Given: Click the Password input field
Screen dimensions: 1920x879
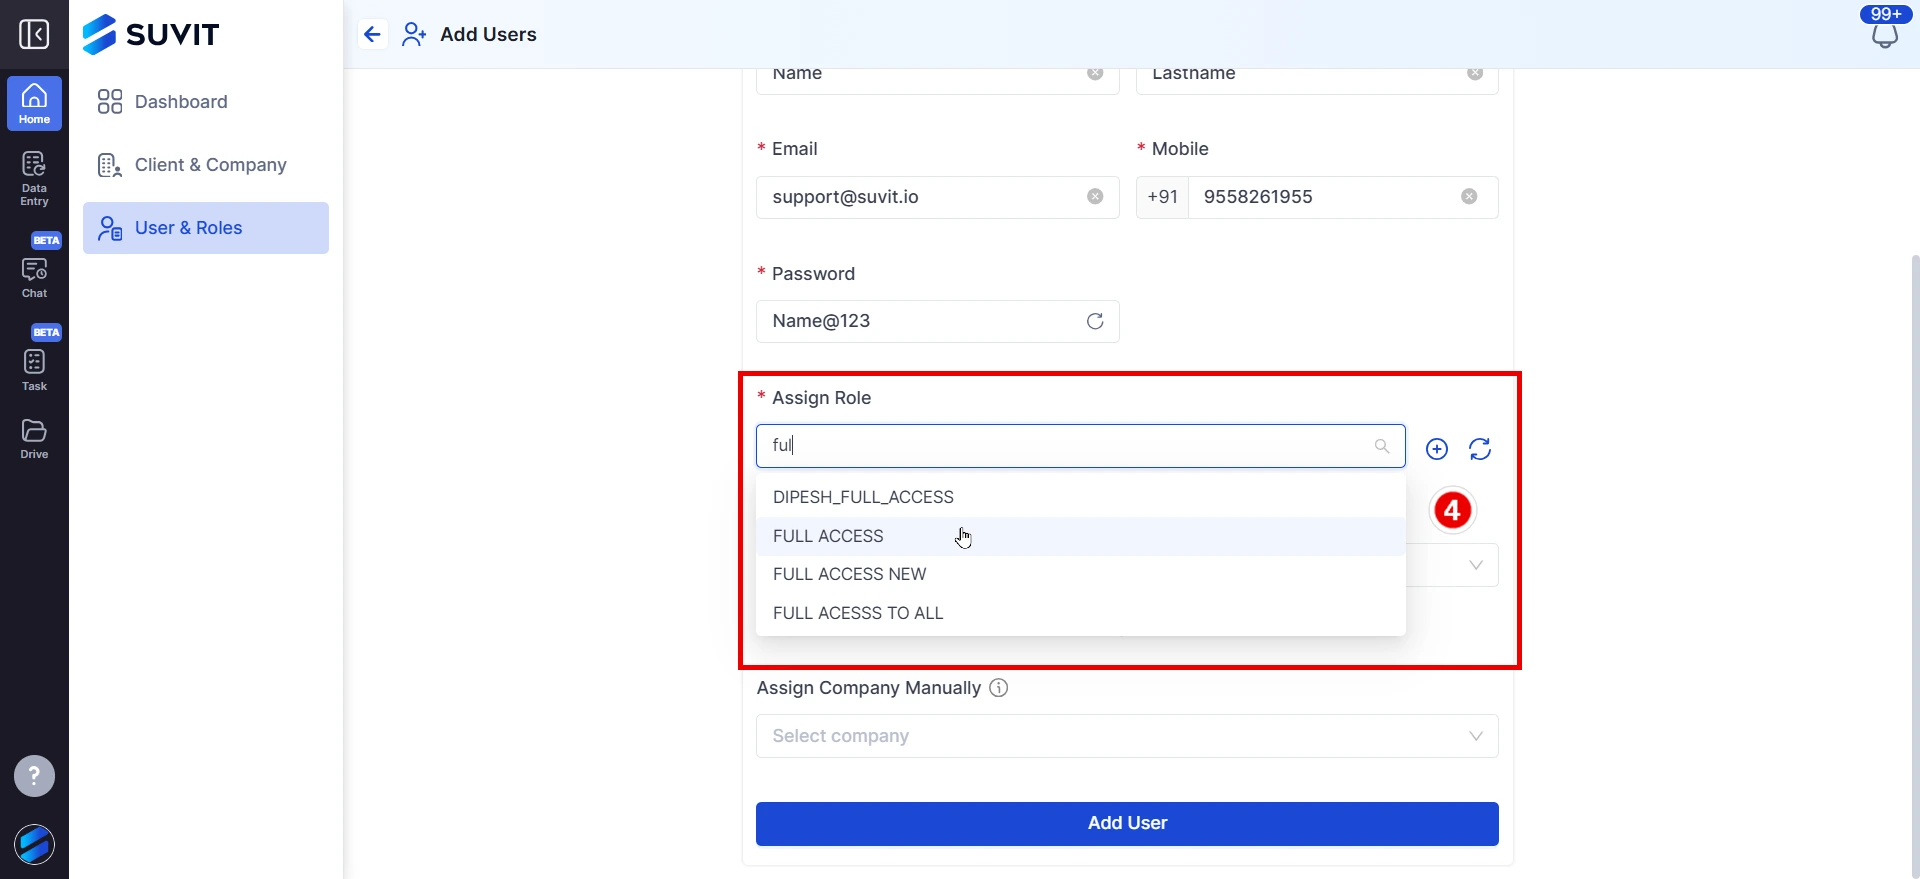Looking at the screenshot, I should tap(937, 321).
